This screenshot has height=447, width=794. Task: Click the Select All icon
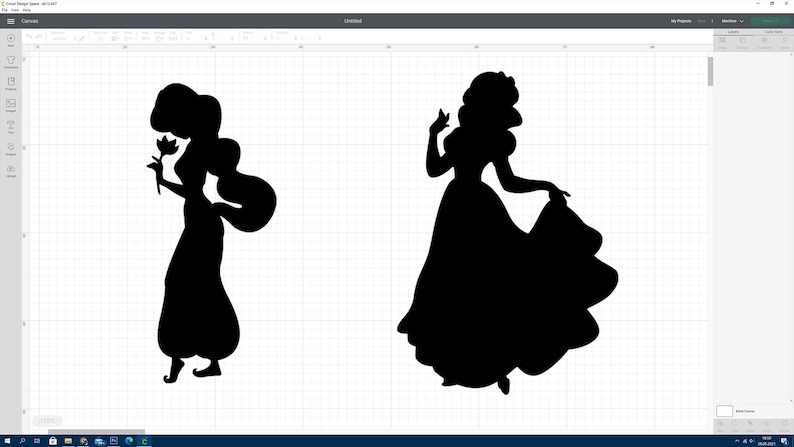point(100,38)
